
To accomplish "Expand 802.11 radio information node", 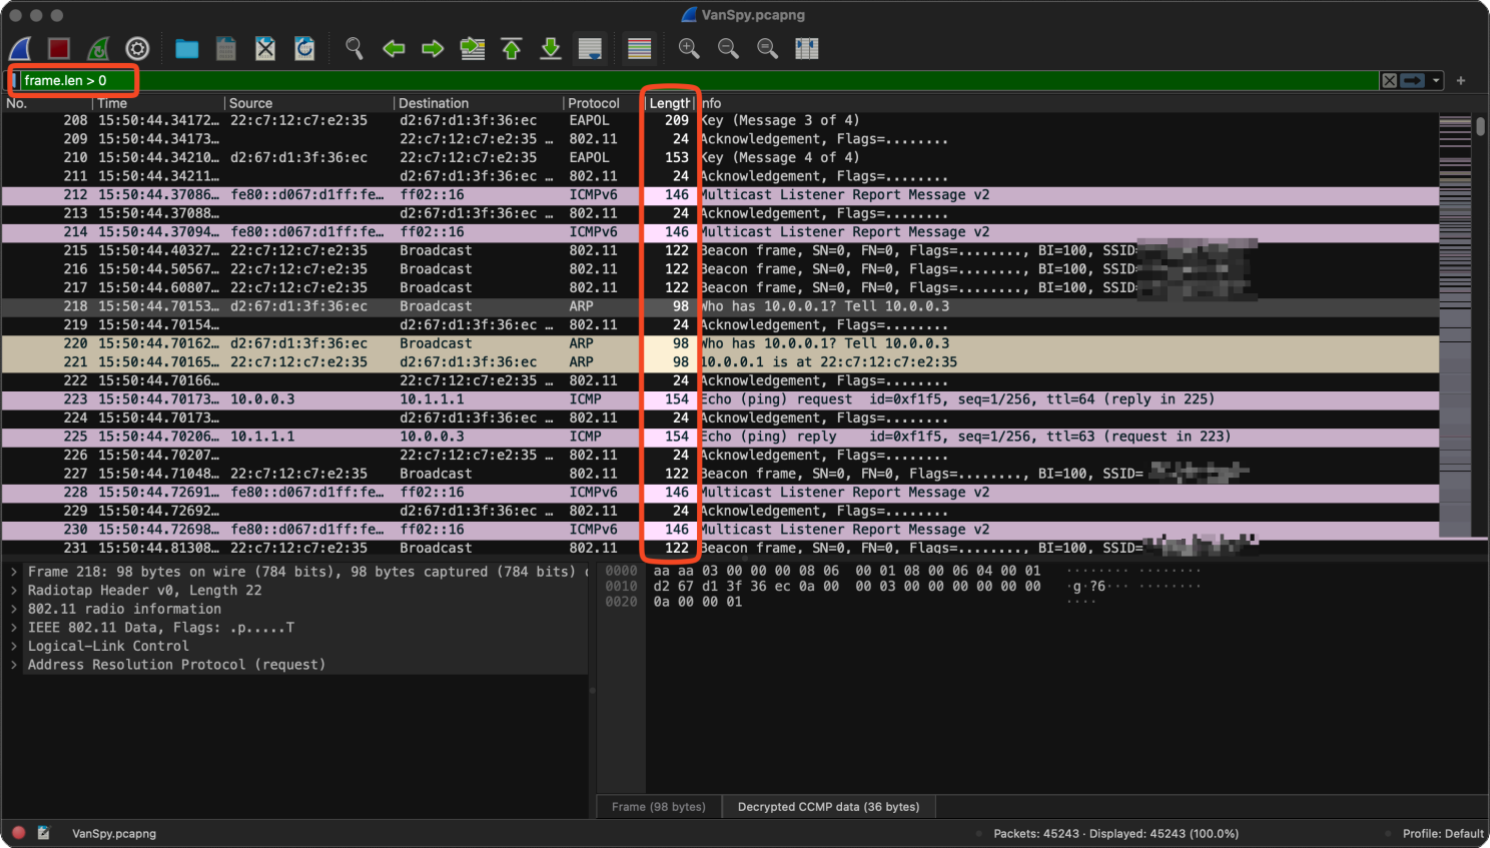I will pos(14,609).
